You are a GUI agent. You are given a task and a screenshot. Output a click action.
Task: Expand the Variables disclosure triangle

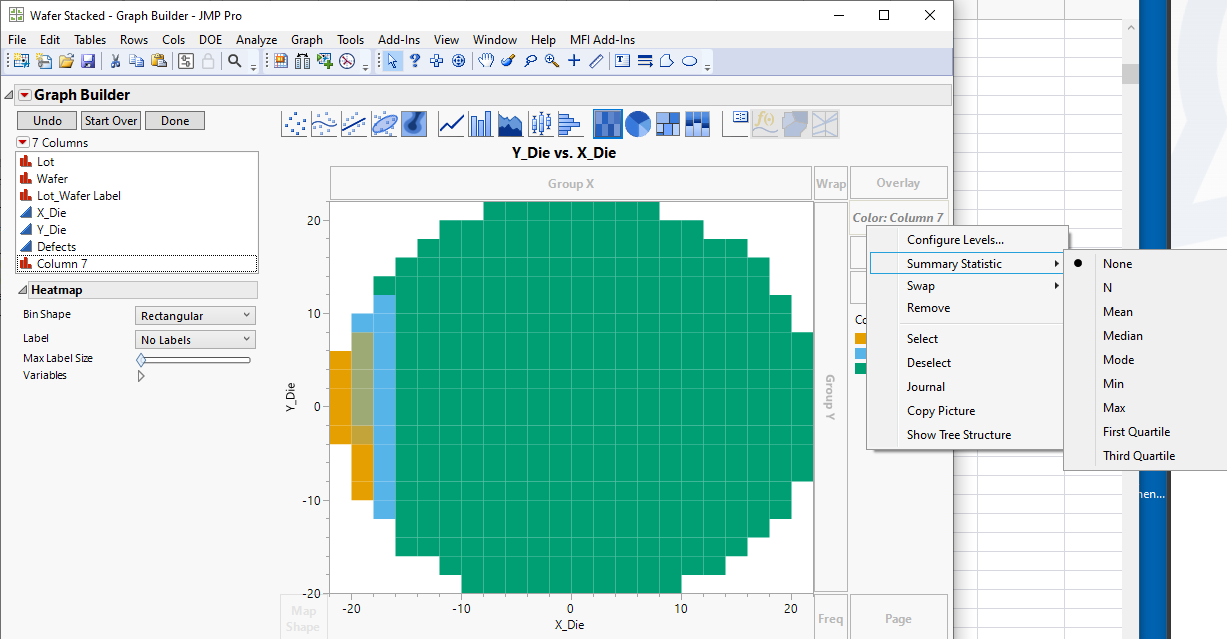tap(140, 375)
